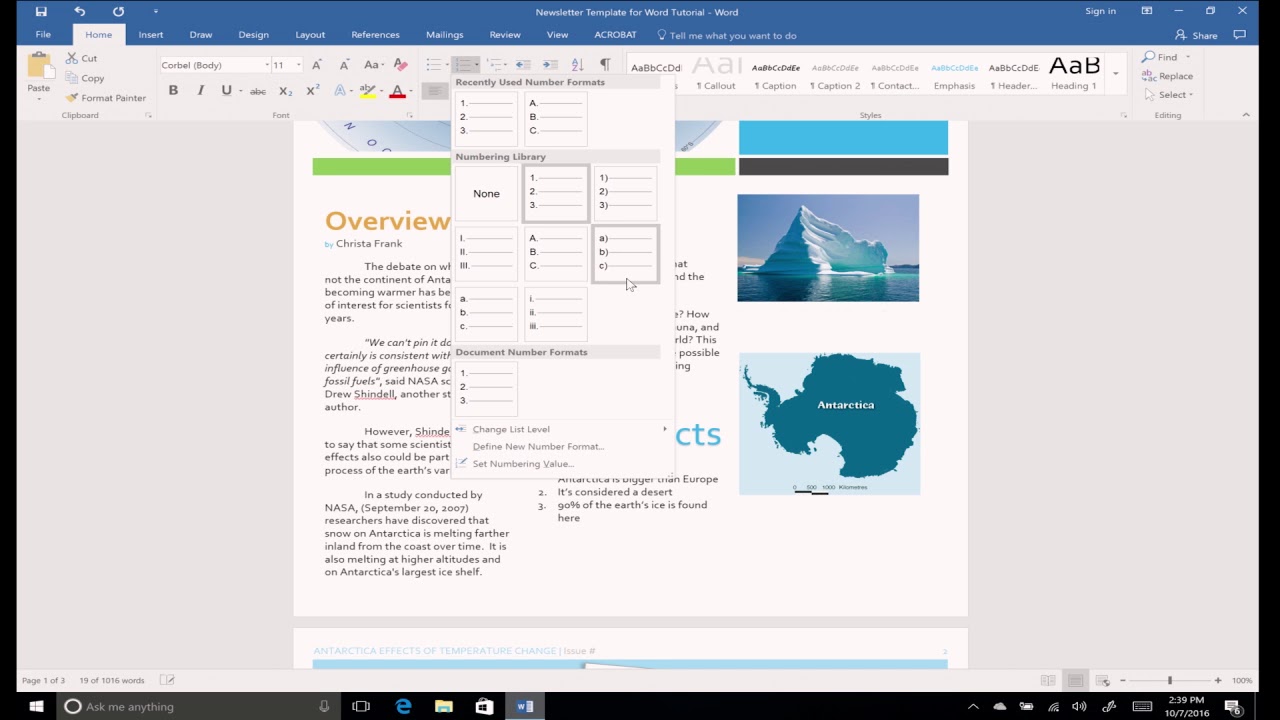1280x720 pixels.
Task: Click Sign in link
Action: tap(1100, 11)
